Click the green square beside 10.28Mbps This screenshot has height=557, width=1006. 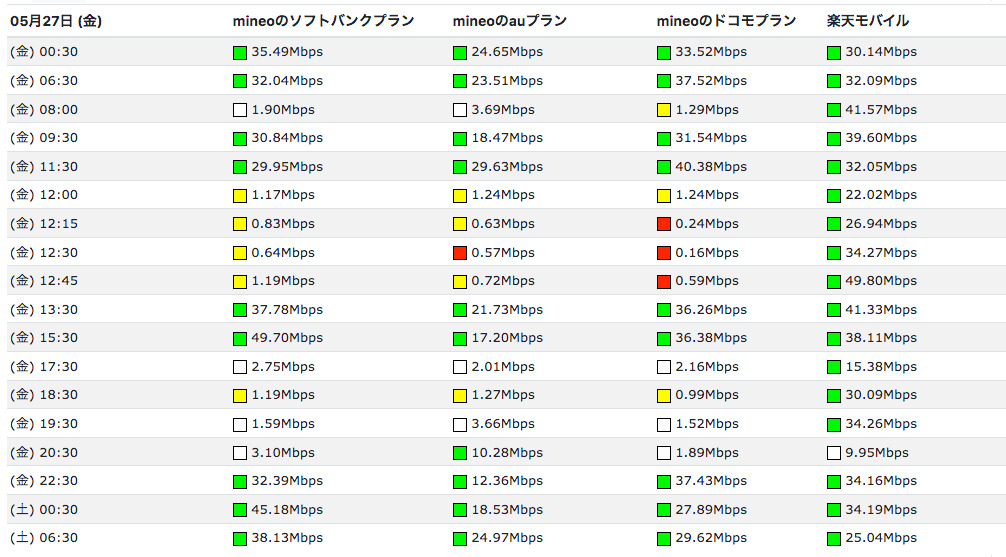tap(460, 453)
